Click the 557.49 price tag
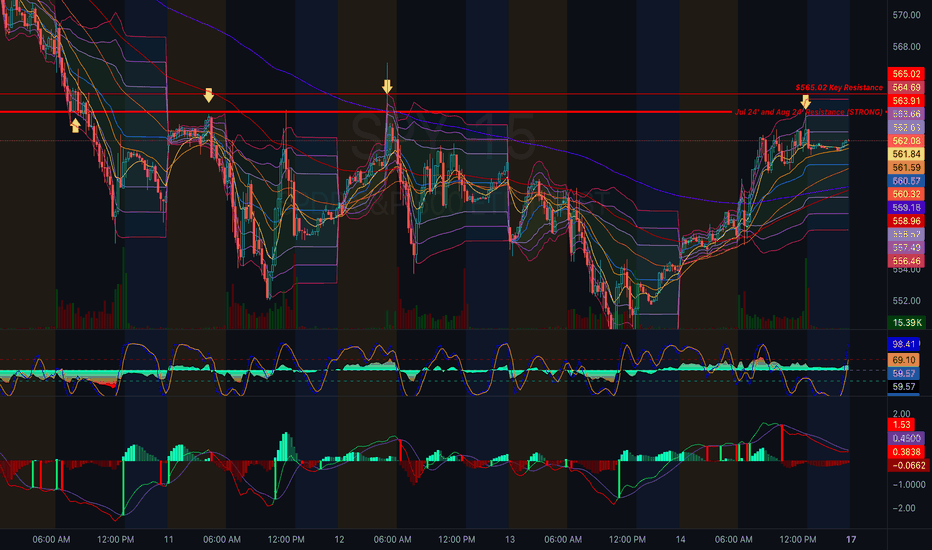 coord(906,247)
